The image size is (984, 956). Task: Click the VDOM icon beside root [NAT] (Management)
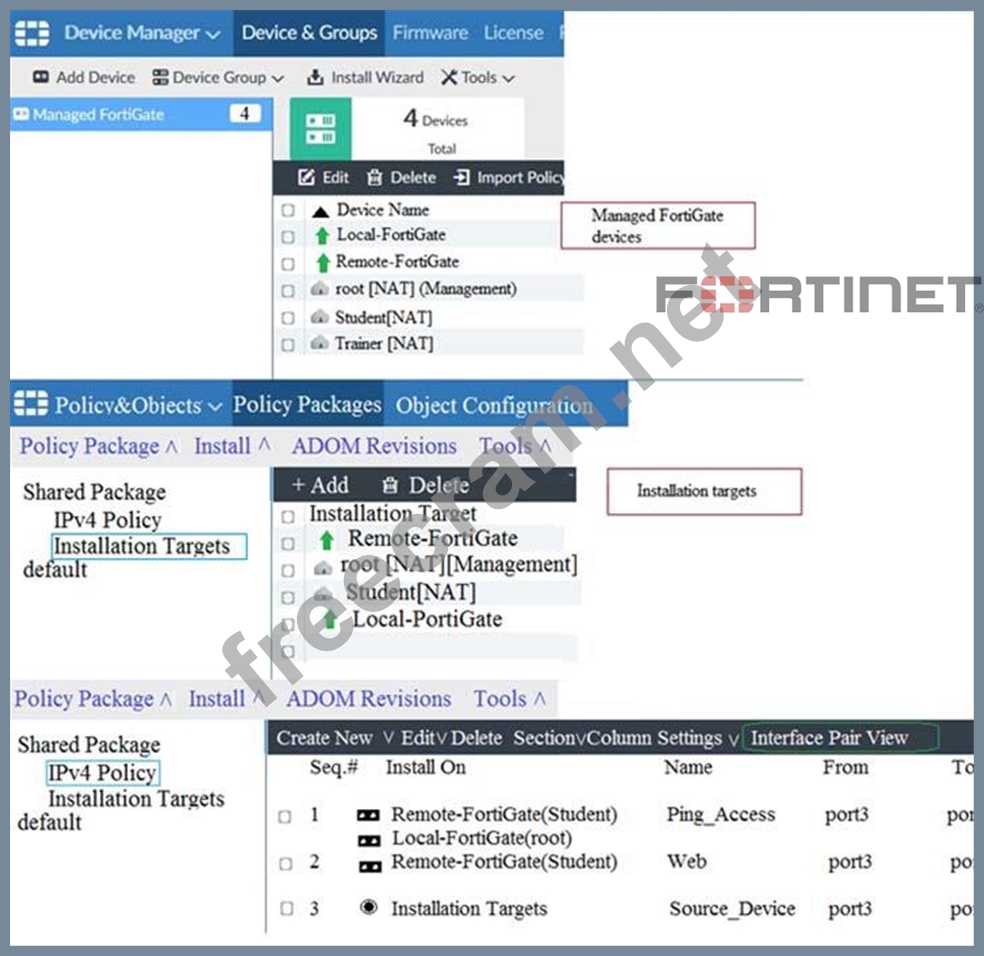(319, 289)
